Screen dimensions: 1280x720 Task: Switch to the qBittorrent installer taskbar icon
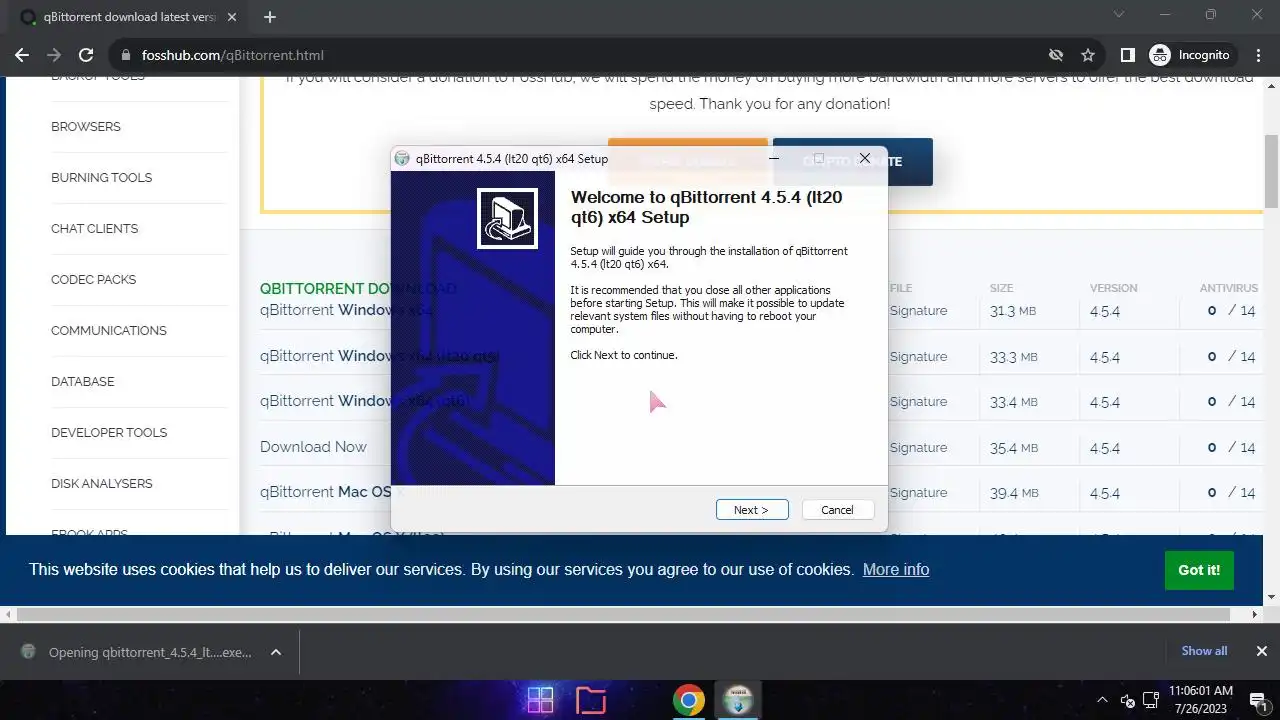738,700
